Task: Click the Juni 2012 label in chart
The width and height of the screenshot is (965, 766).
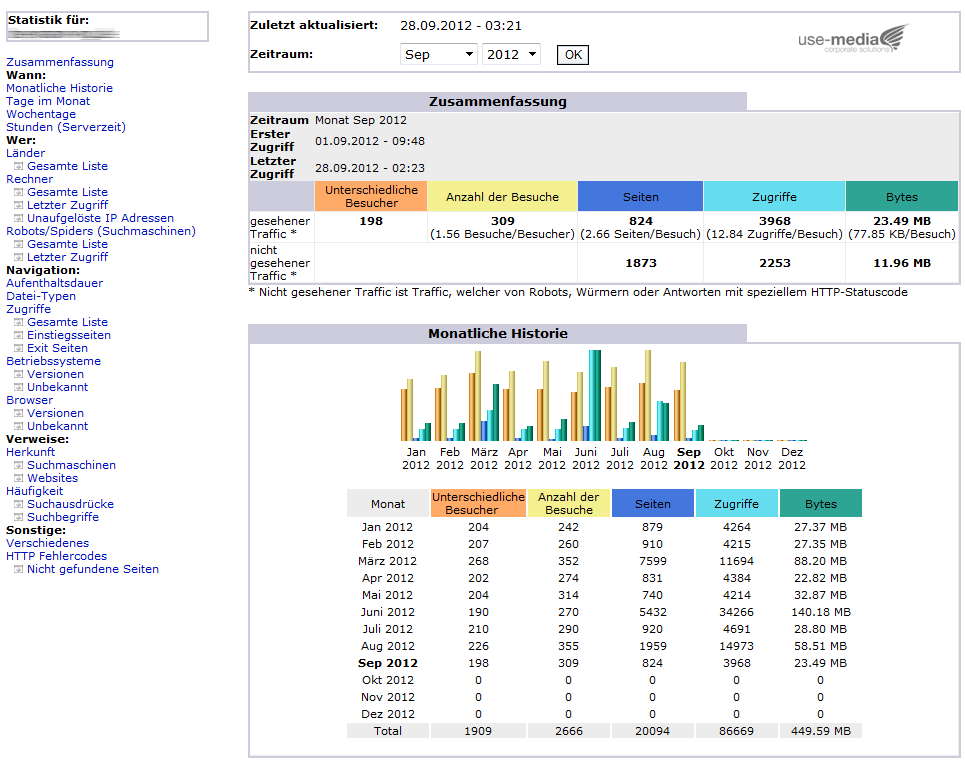Action: pos(585,458)
